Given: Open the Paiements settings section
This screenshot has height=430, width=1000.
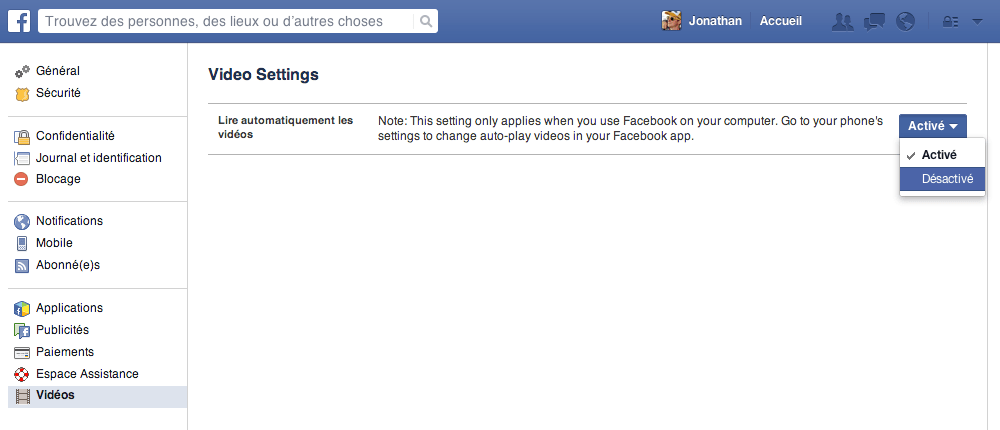Looking at the screenshot, I should coord(64,352).
